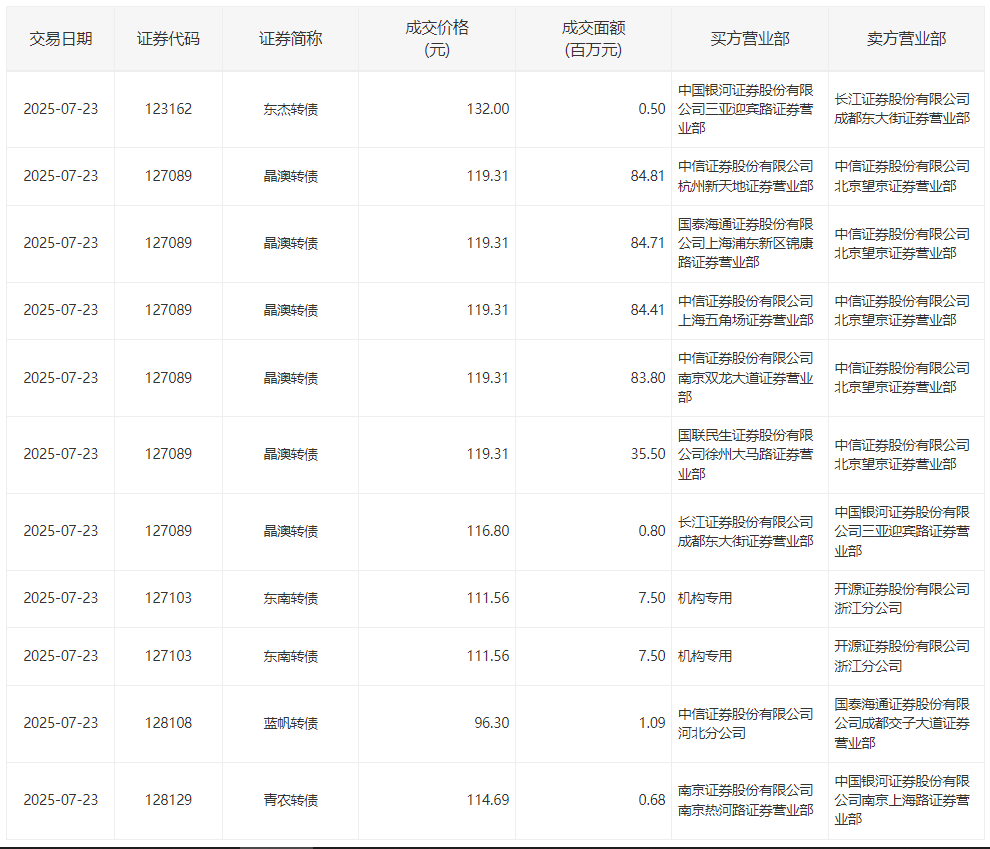Click the amount value 84.41
This screenshot has width=990, height=849.
[648, 310]
